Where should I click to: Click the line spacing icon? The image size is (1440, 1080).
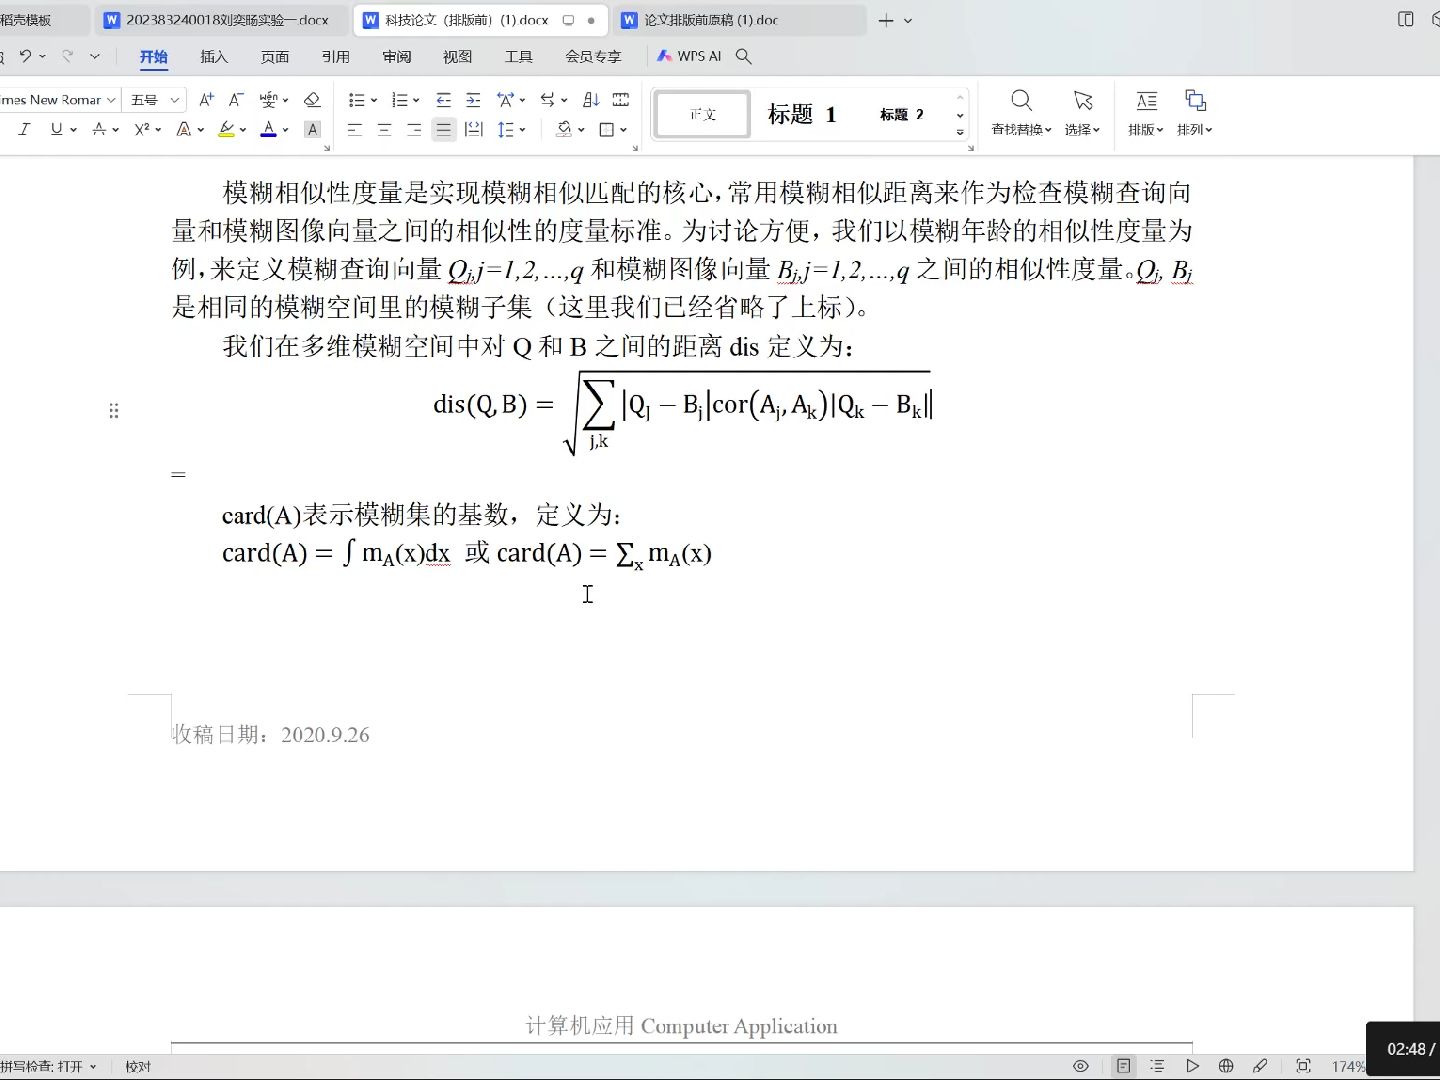click(x=506, y=129)
